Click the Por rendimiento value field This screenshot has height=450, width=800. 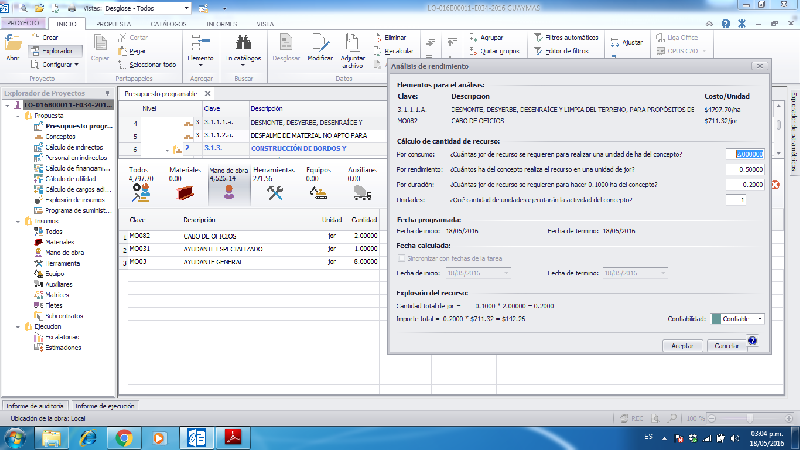pos(744,169)
